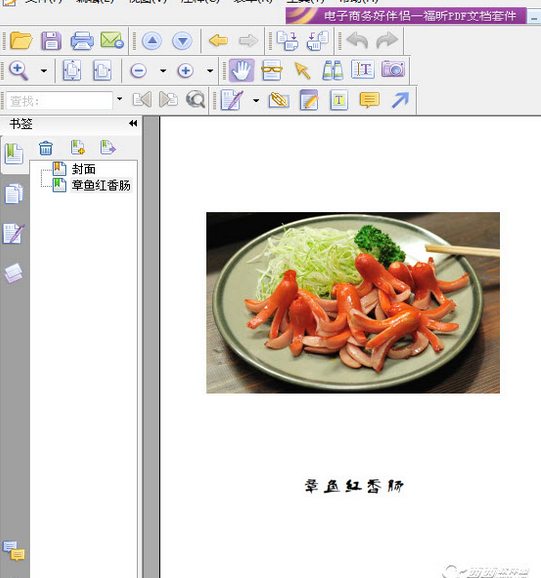This screenshot has width=541, height=578.
Task: Click the 查找 search input field
Action: pos(59,100)
